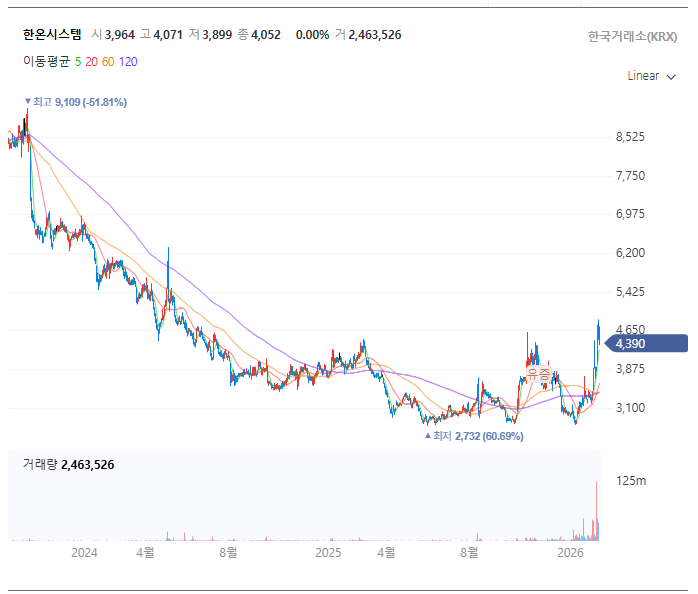Click the header volume value 2,463,526

pyautogui.click(x=375, y=35)
